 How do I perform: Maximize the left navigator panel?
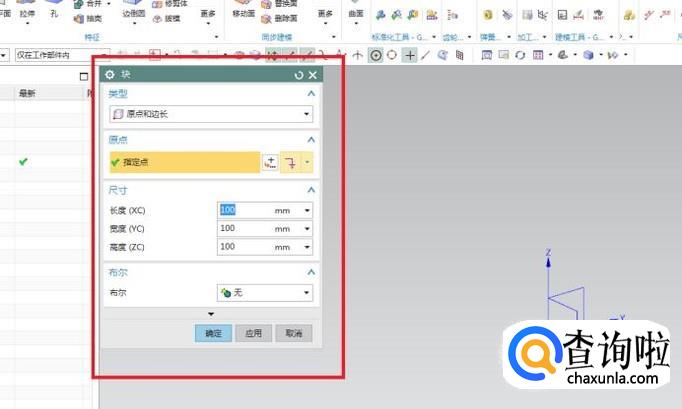84,77
